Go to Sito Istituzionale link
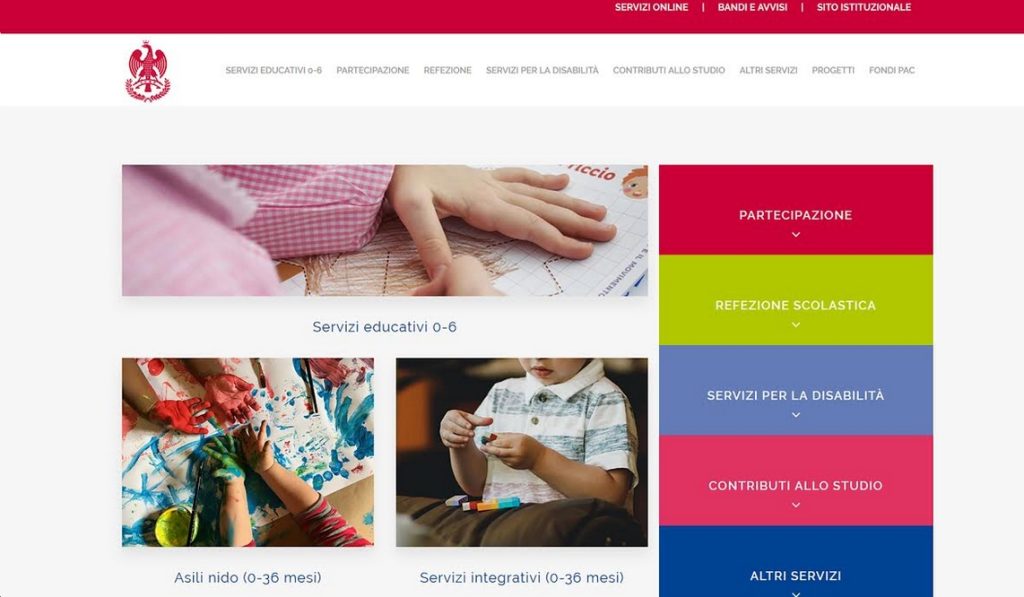The height and width of the screenshot is (597, 1024). (x=863, y=7)
